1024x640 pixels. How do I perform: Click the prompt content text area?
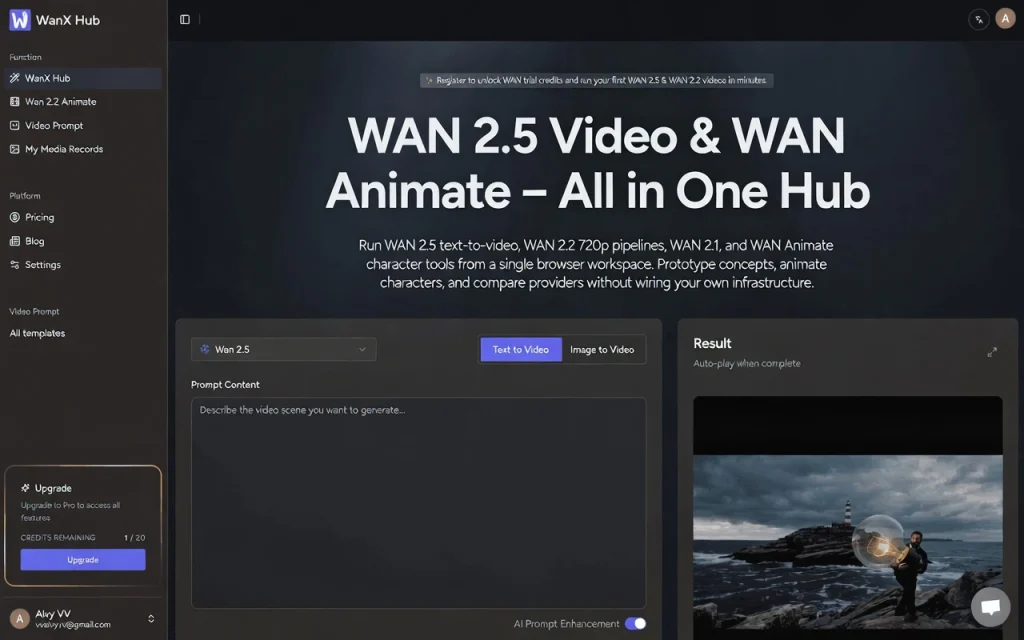click(418, 502)
